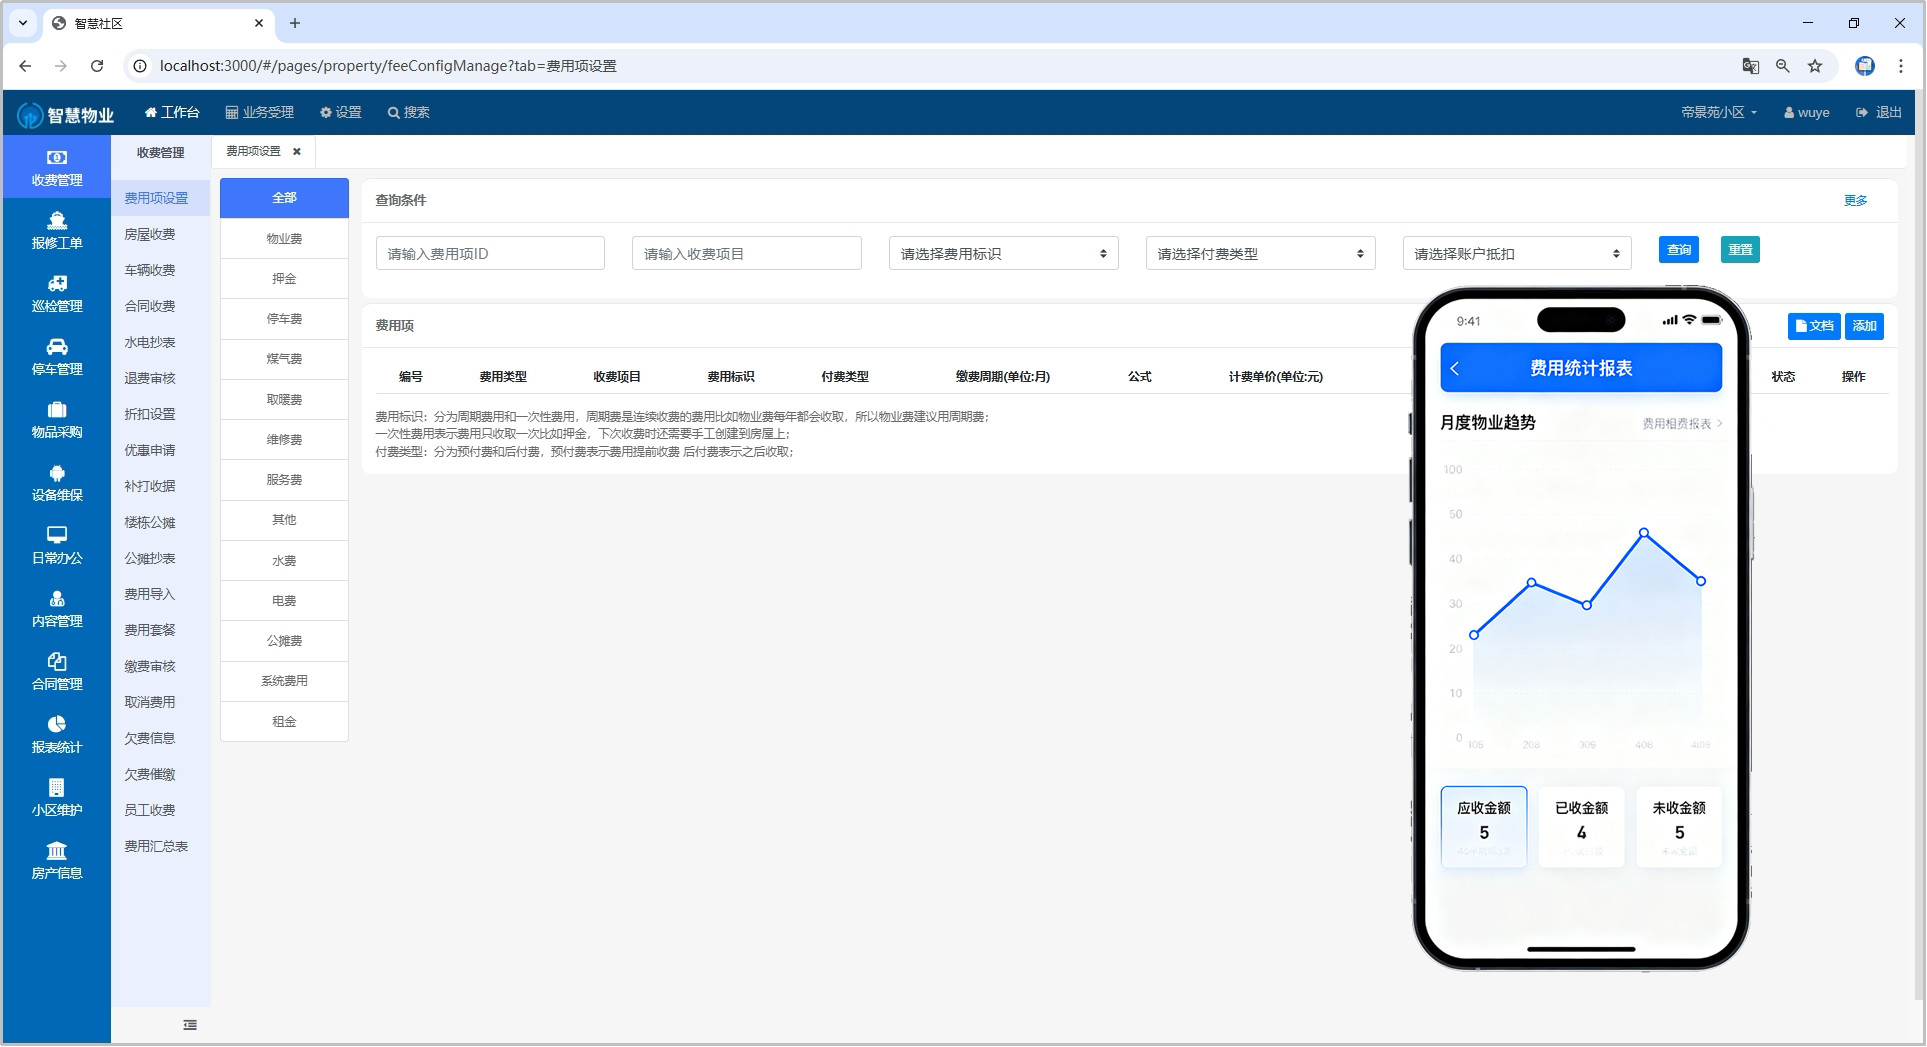Select the 应收金额 card in phone preview
This screenshot has height=1047, width=1927.
1483,826
